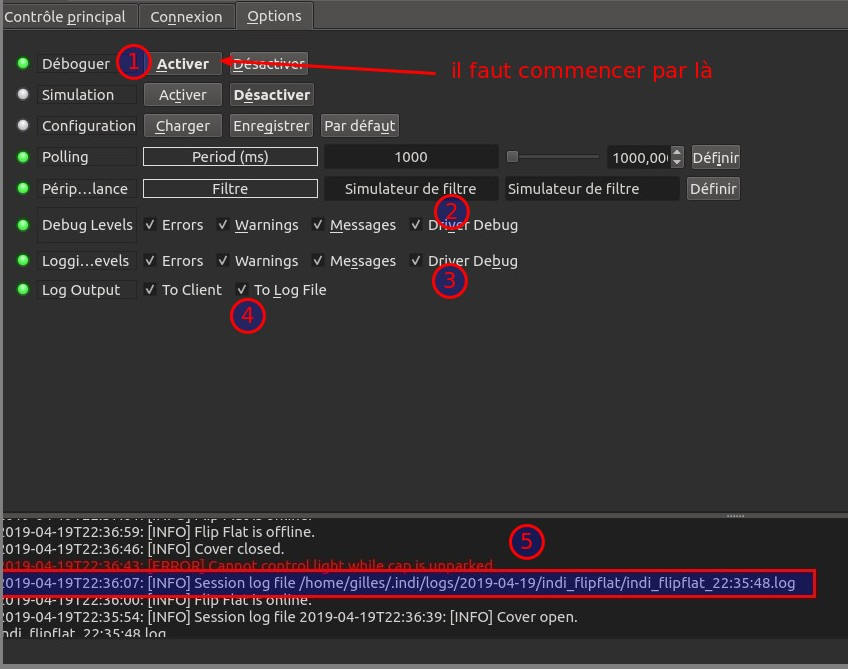Click Activer for Déboguer
The width and height of the screenshot is (848, 669).
183,64
